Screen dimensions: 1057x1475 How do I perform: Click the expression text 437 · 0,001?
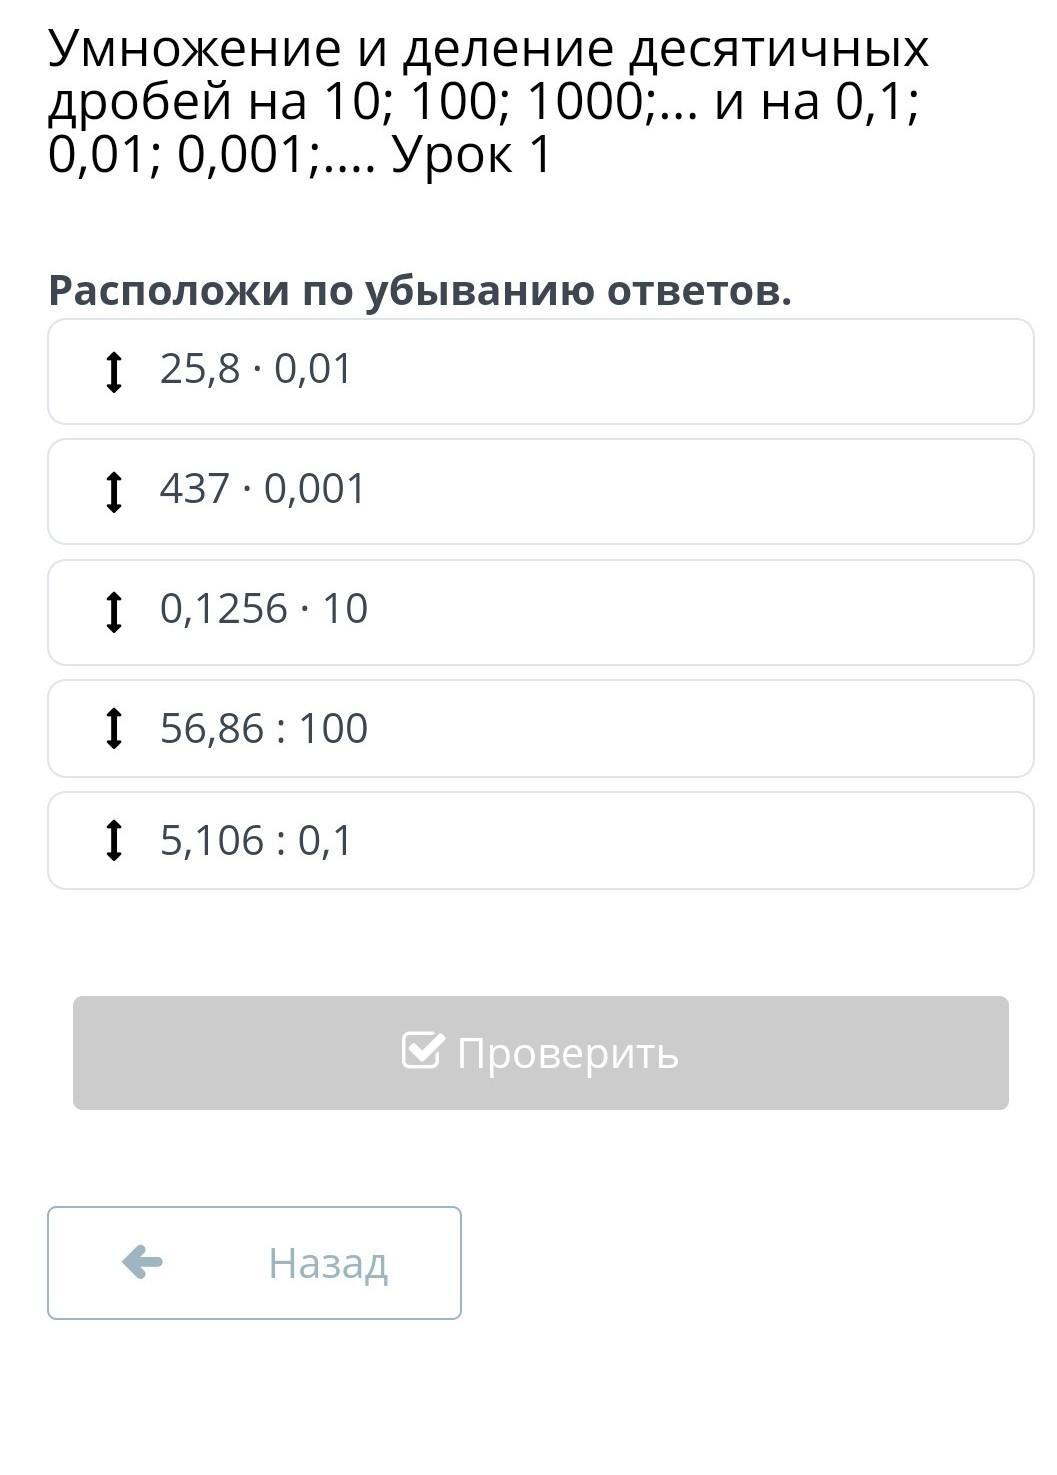(x=263, y=490)
